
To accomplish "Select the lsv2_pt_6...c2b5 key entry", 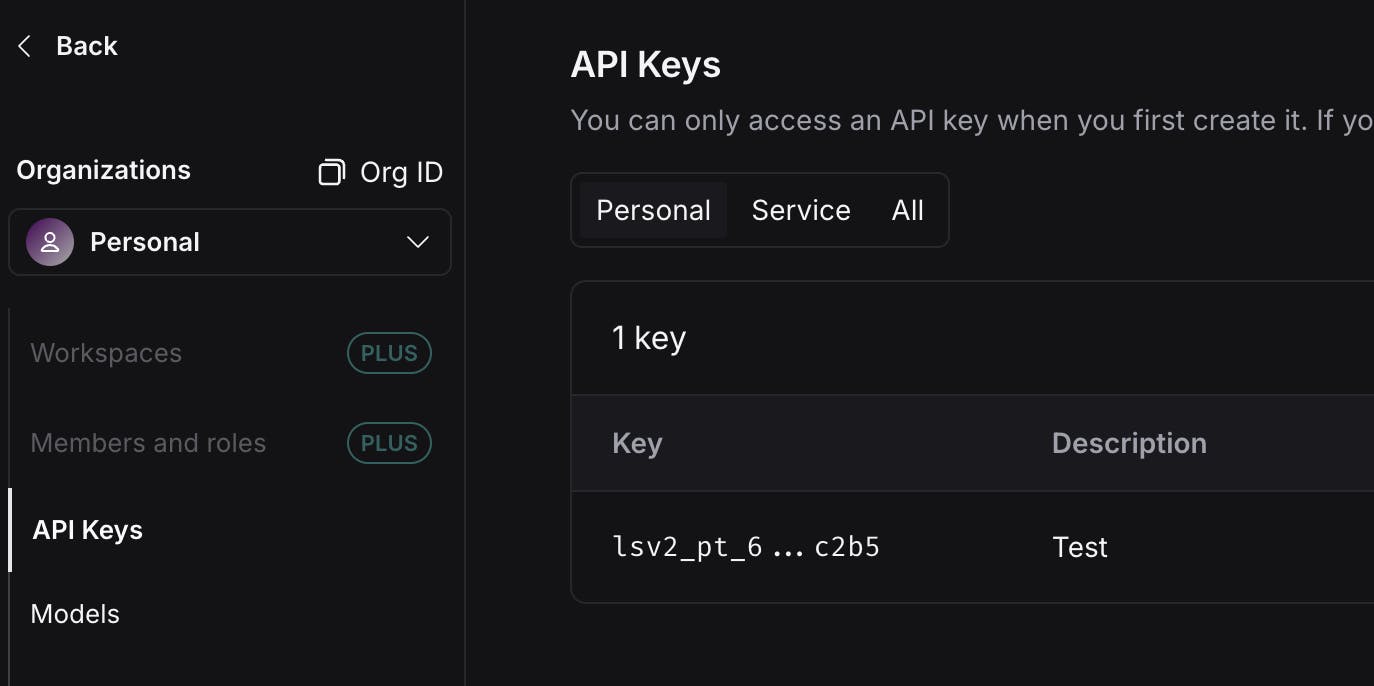I will point(746,547).
